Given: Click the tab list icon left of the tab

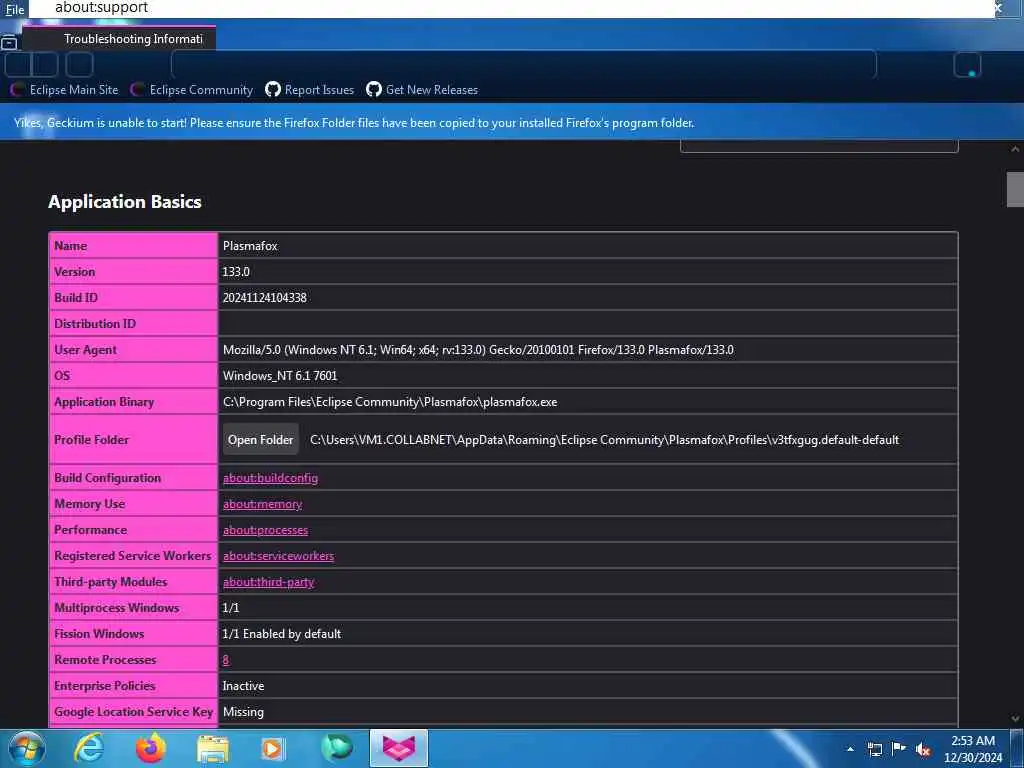Looking at the screenshot, I should 9,43.
